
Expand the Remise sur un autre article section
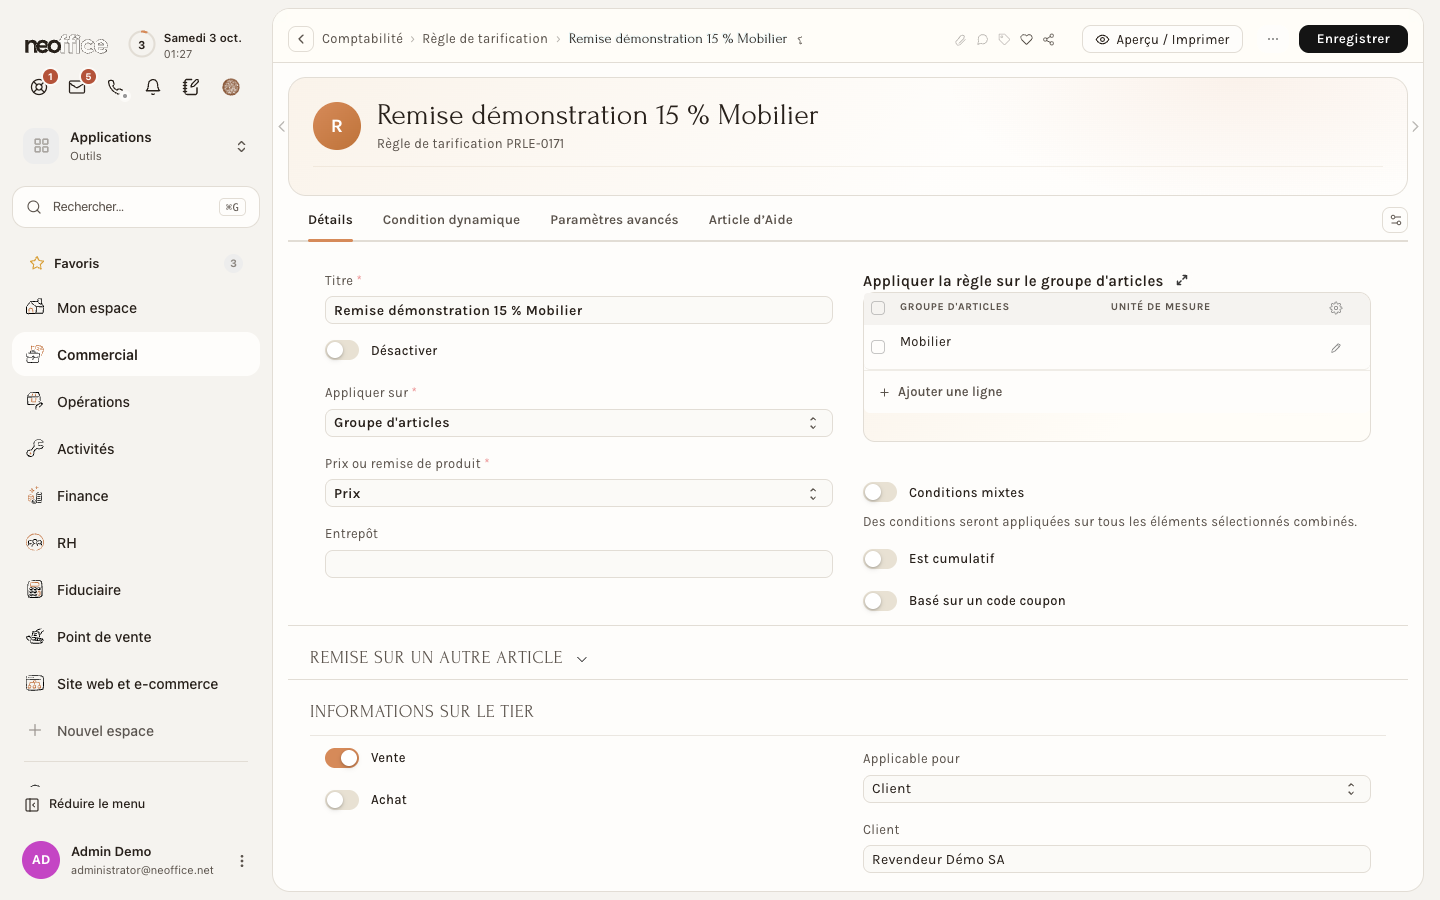tap(449, 658)
